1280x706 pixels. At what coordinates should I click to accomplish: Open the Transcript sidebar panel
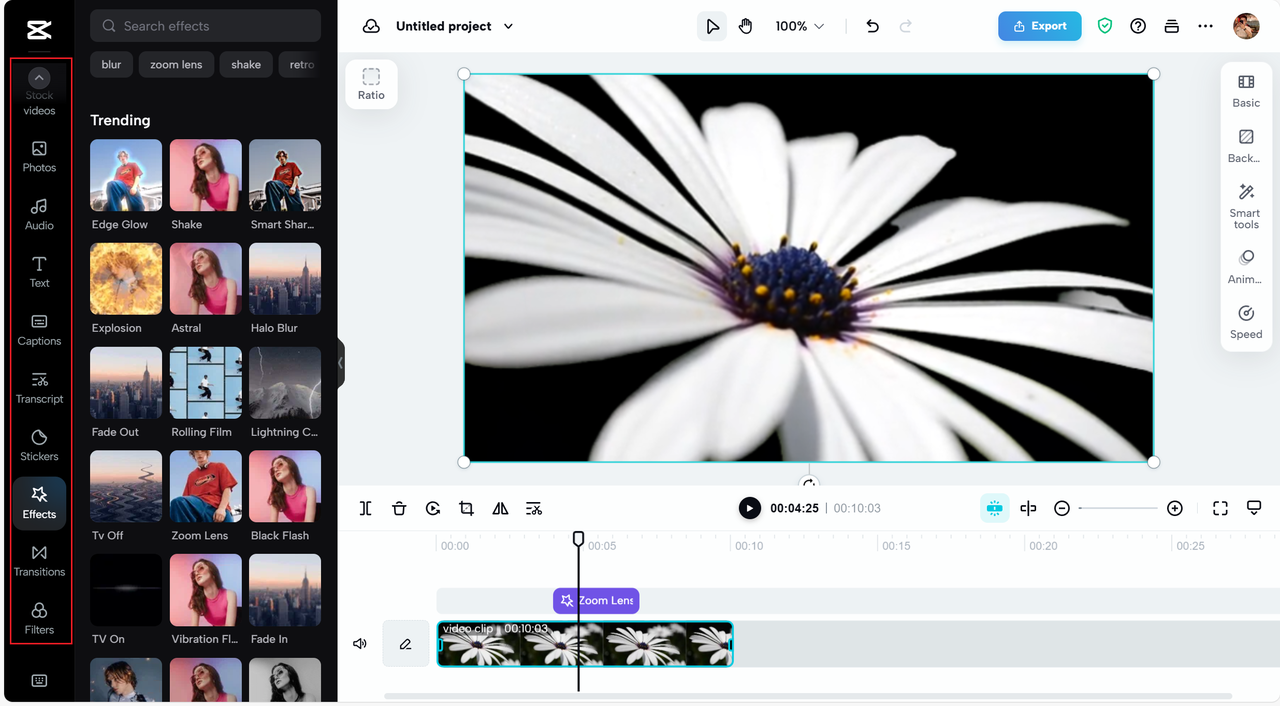[x=39, y=388]
